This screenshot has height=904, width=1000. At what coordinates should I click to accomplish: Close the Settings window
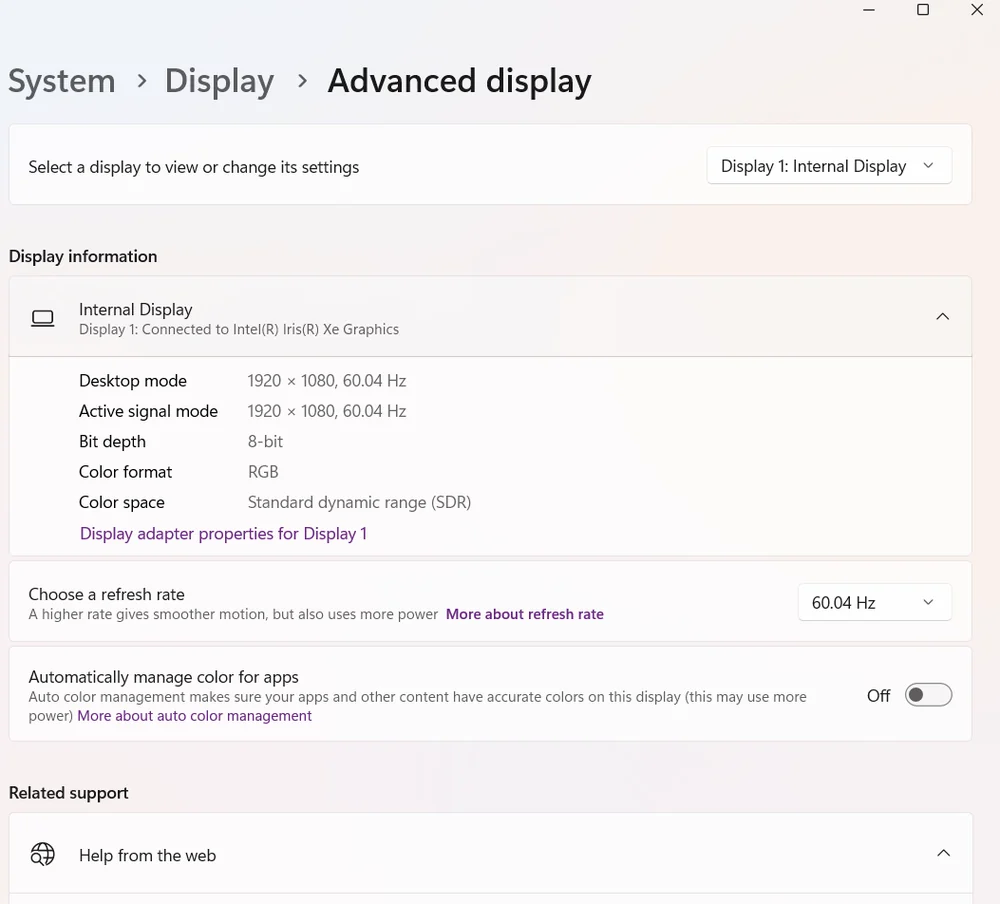pyautogui.click(x=976, y=10)
